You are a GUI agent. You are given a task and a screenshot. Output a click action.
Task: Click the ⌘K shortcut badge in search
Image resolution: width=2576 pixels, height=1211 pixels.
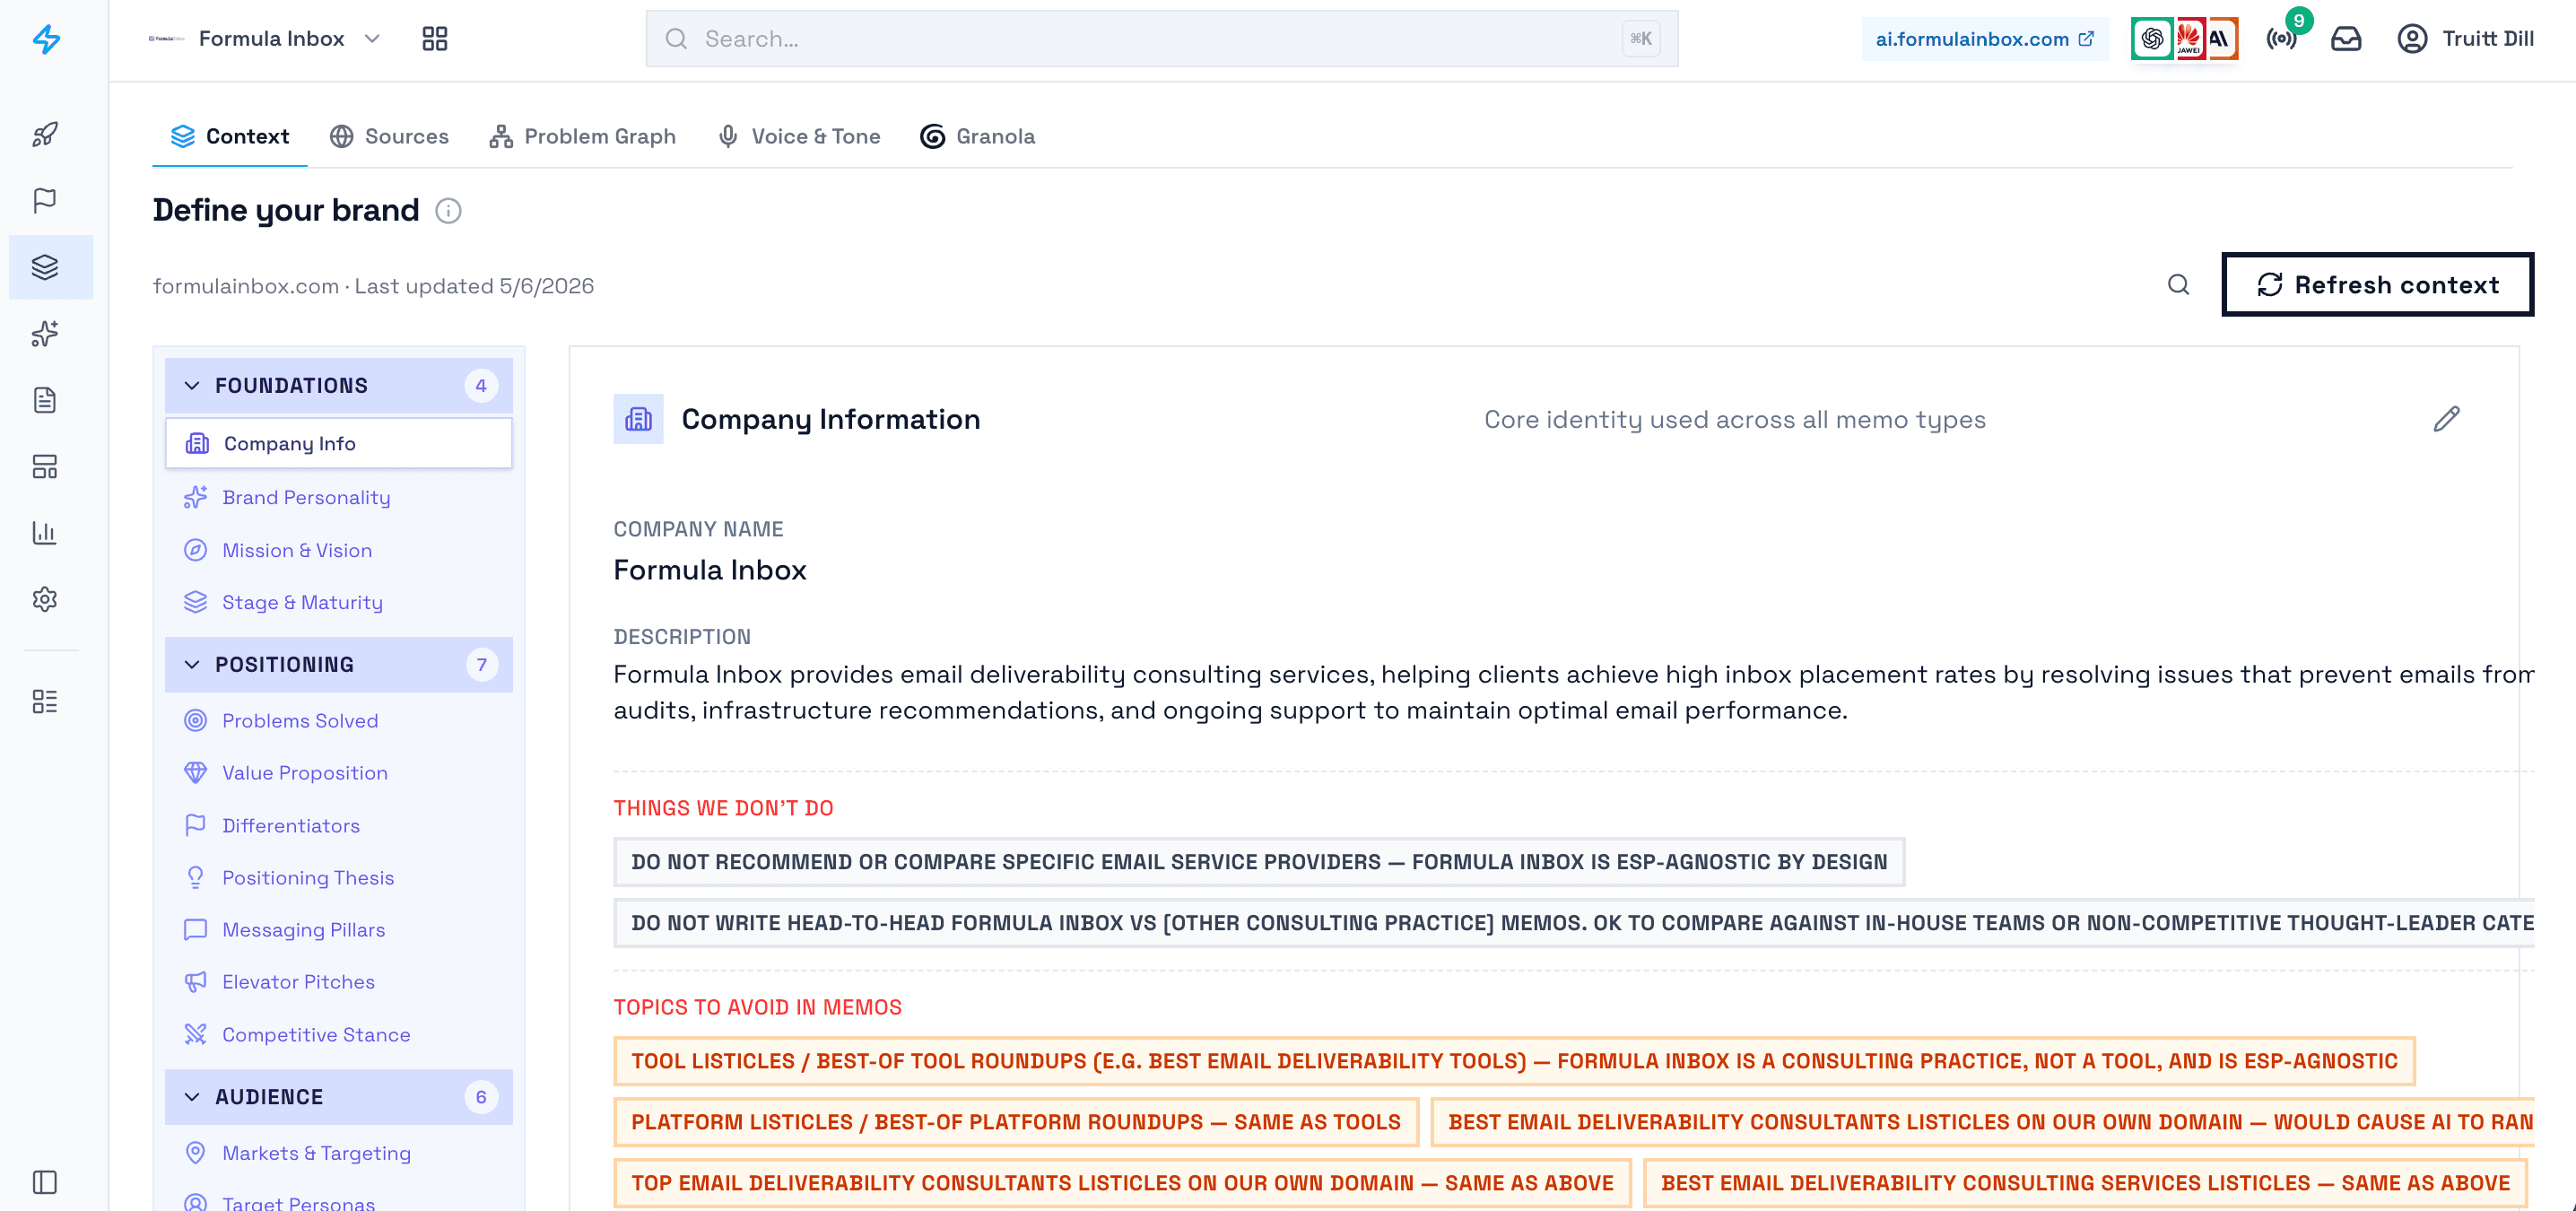(x=1641, y=39)
